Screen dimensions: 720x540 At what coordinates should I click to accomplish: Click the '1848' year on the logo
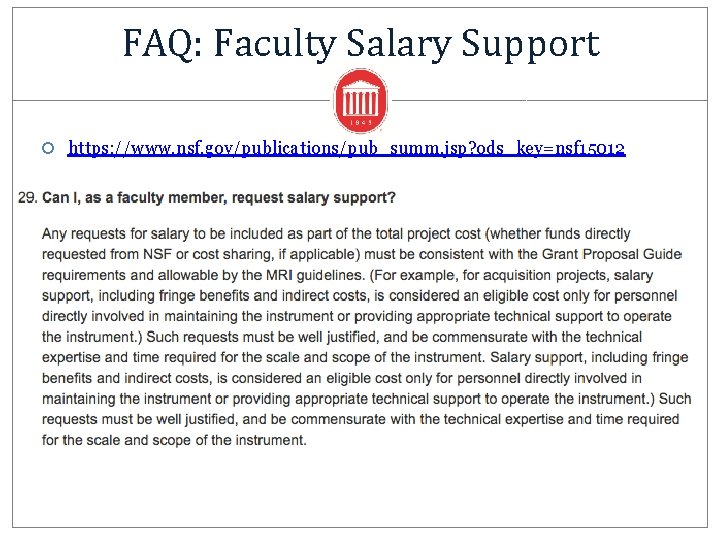tap(361, 123)
